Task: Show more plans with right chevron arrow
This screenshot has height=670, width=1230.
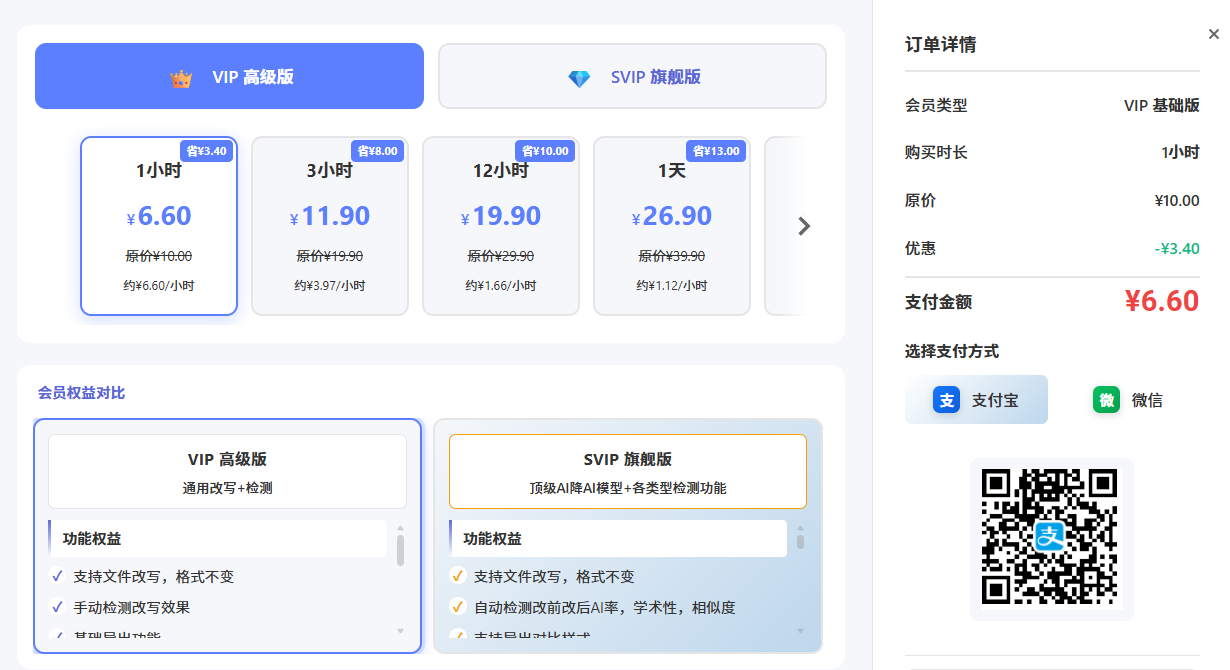Action: pyautogui.click(x=803, y=226)
